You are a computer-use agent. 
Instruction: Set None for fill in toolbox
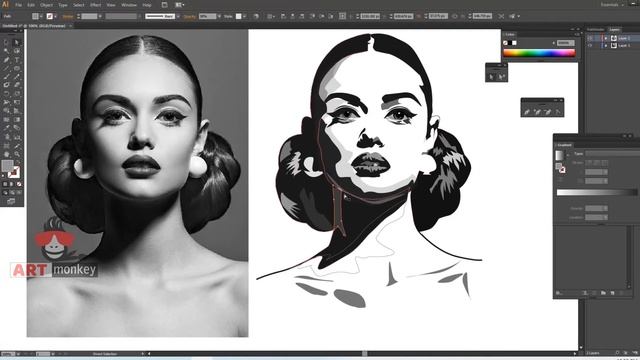[18, 184]
